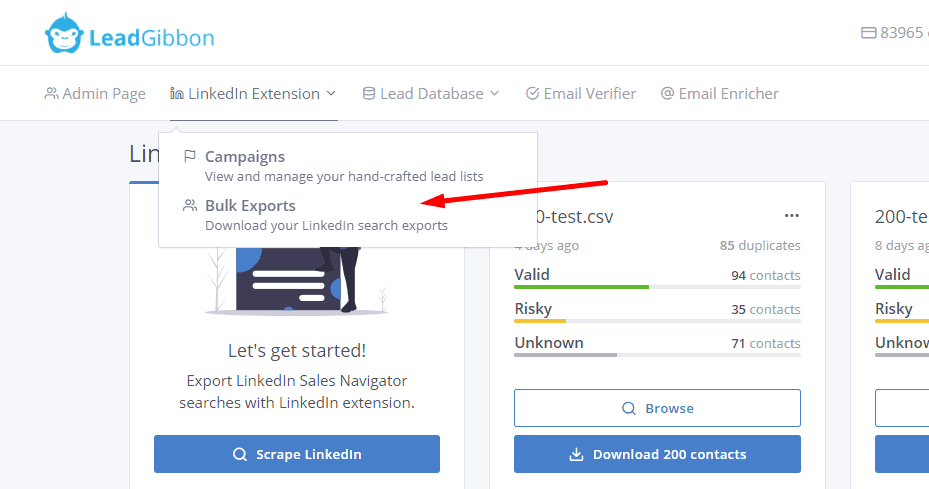The image size is (929, 489).
Task: Select Campaigns menu entry
Action: point(245,157)
